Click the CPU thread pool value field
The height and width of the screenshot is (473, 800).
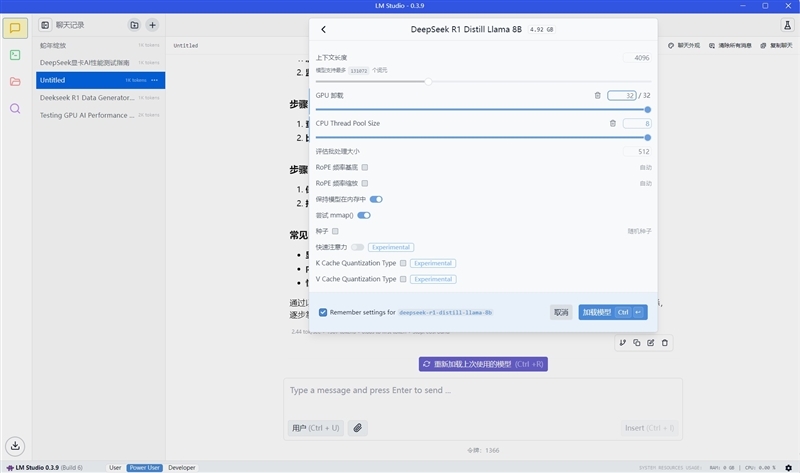(637, 123)
